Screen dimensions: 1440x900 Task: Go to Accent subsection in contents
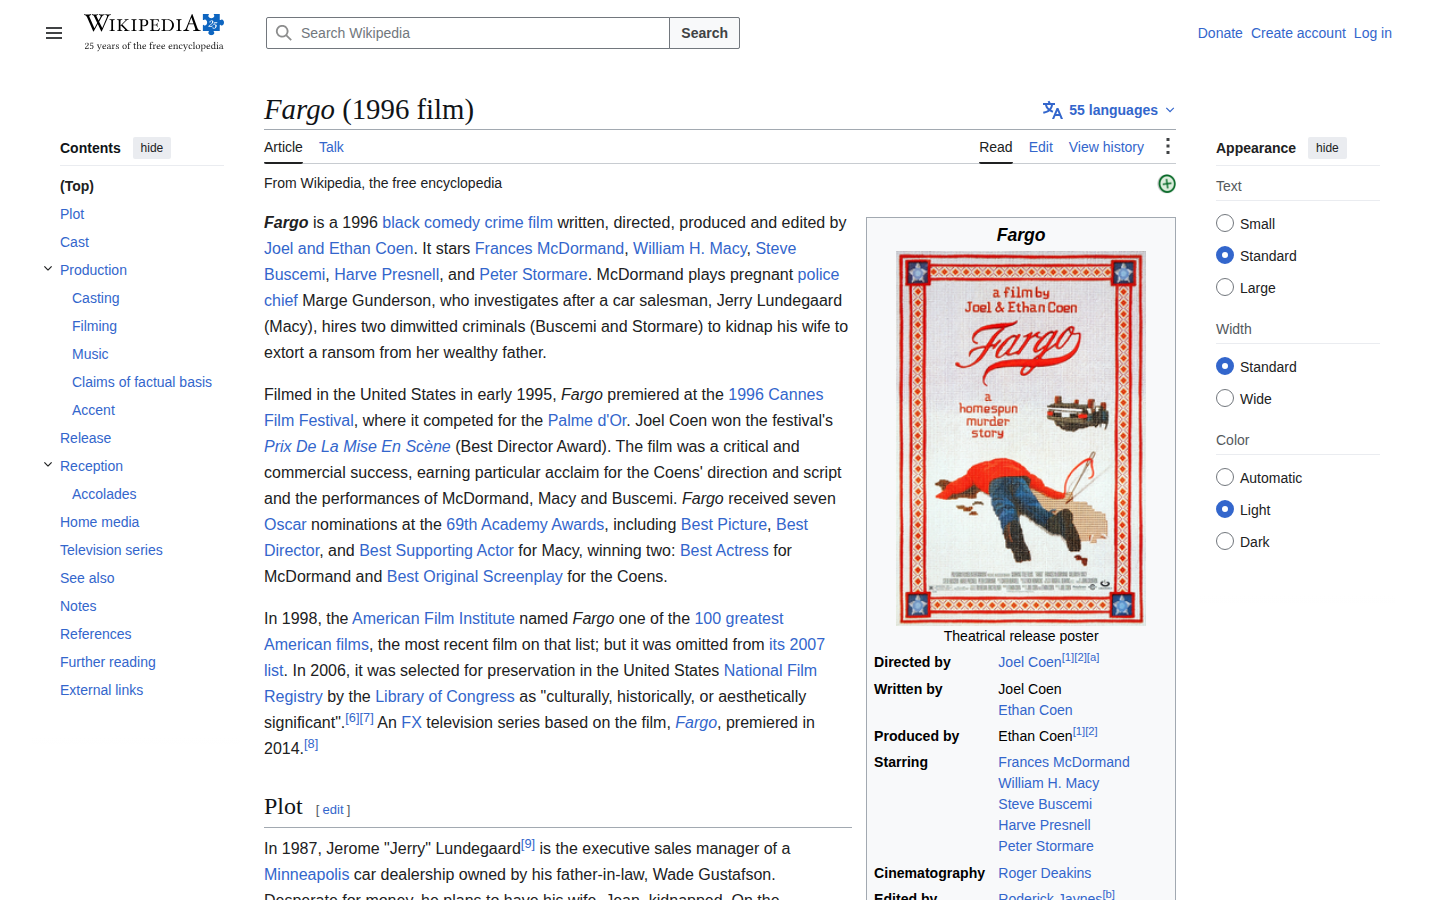click(x=93, y=410)
